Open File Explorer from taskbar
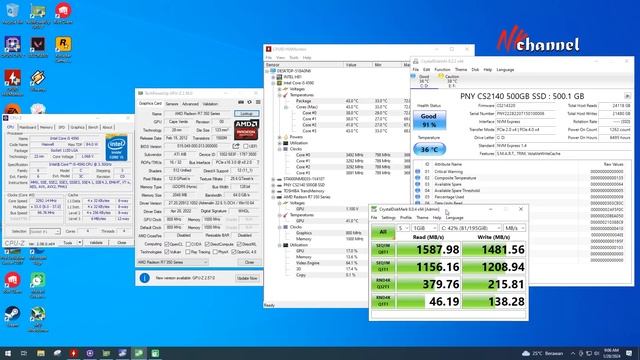Screen dimensions: 640x360 point(41,353)
